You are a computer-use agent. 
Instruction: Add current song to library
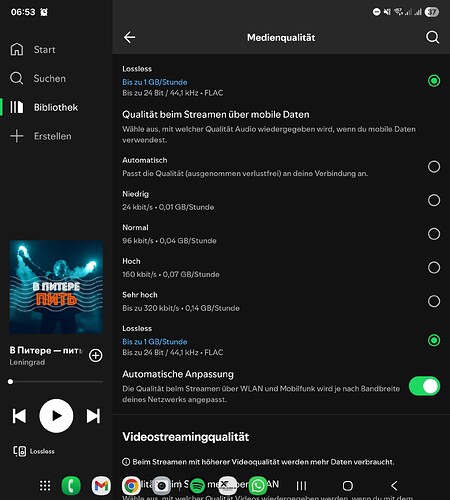(96, 355)
